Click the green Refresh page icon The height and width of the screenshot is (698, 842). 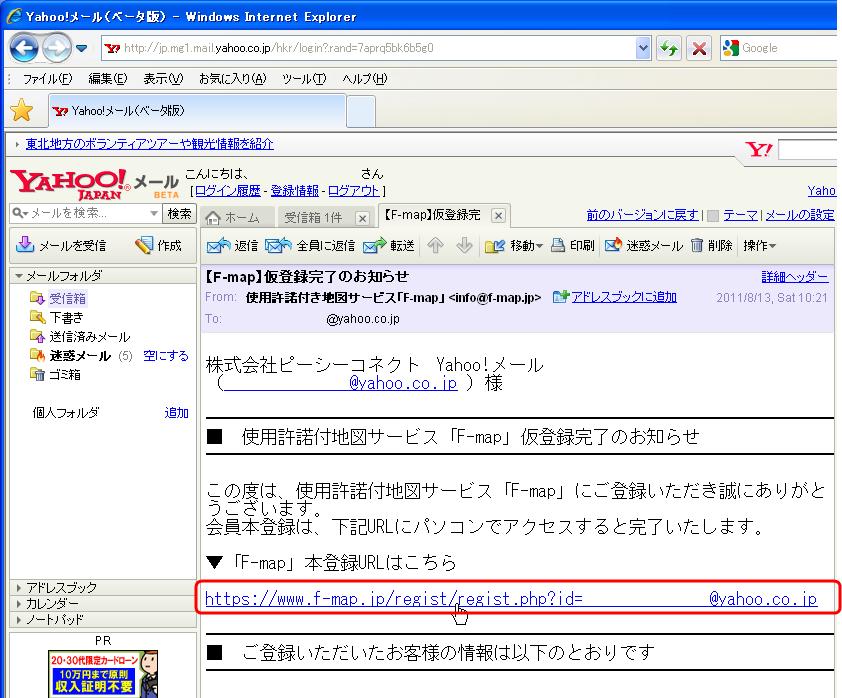click(x=669, y=48)
